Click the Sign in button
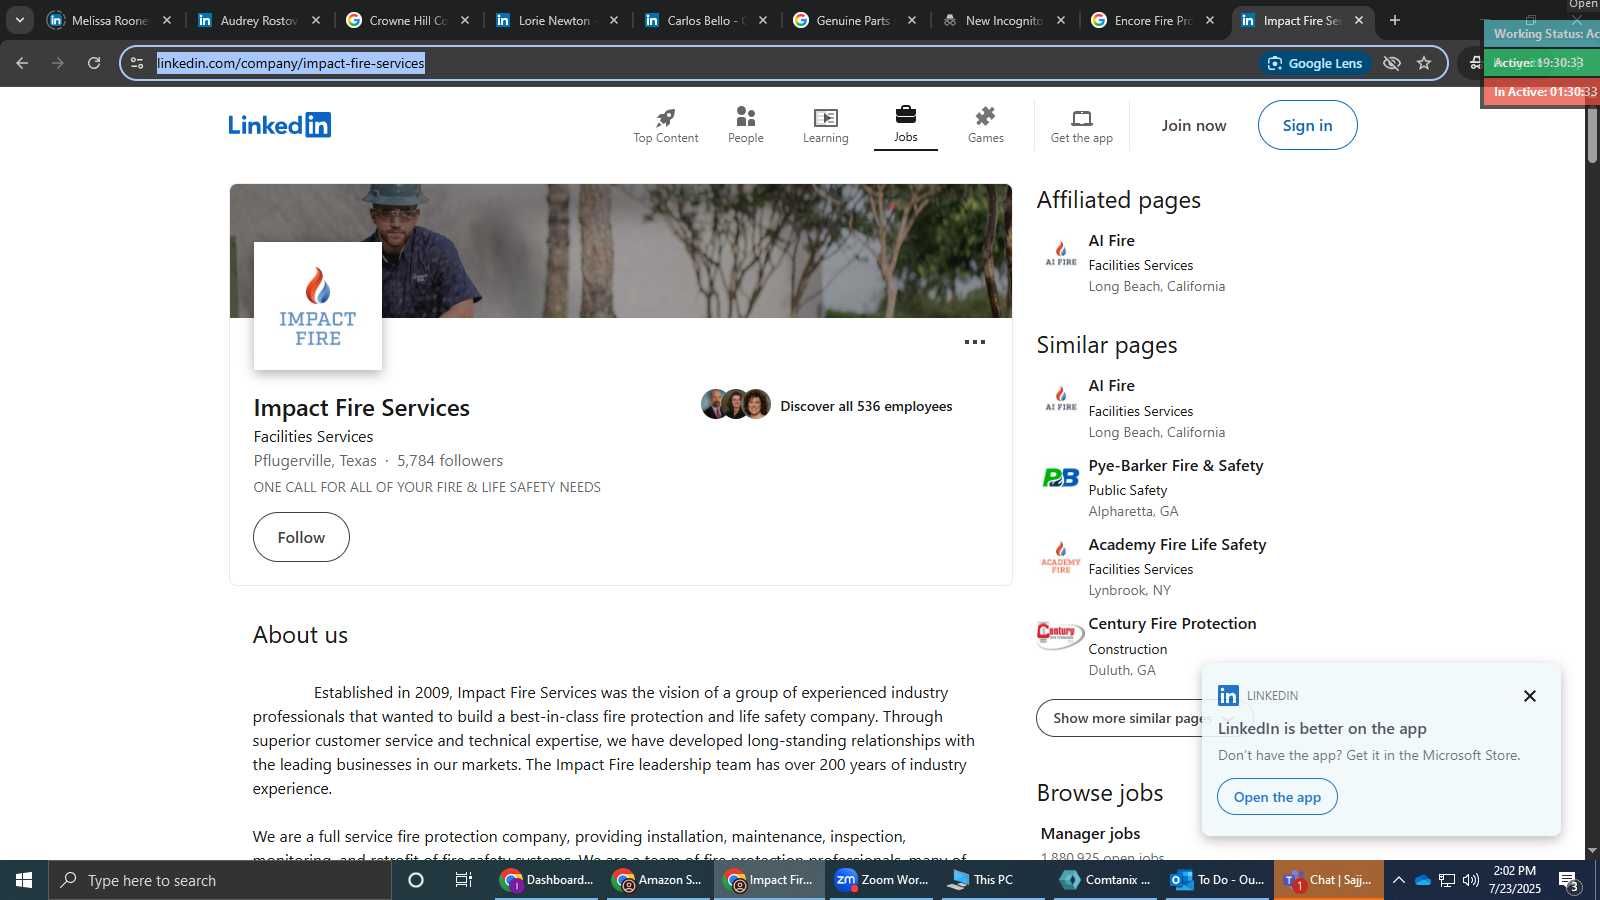Viewport: 1600px width, 900px height. (x=1307, y=125)
